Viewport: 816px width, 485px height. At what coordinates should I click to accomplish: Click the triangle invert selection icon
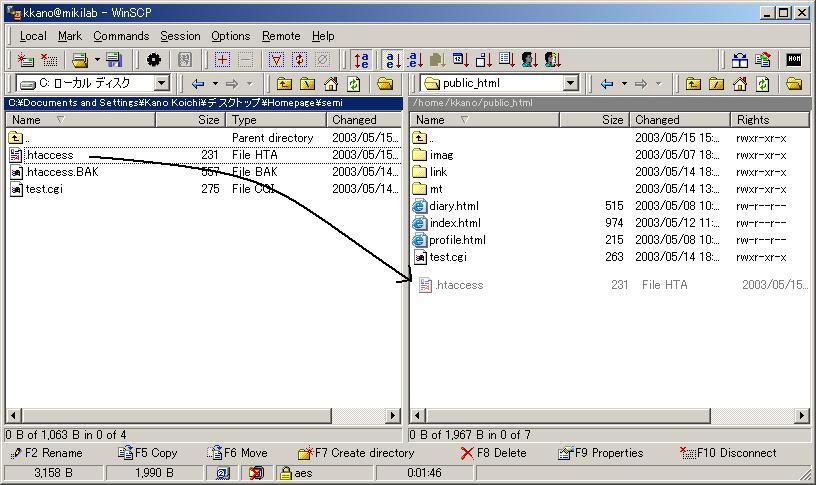click(276, 60)
